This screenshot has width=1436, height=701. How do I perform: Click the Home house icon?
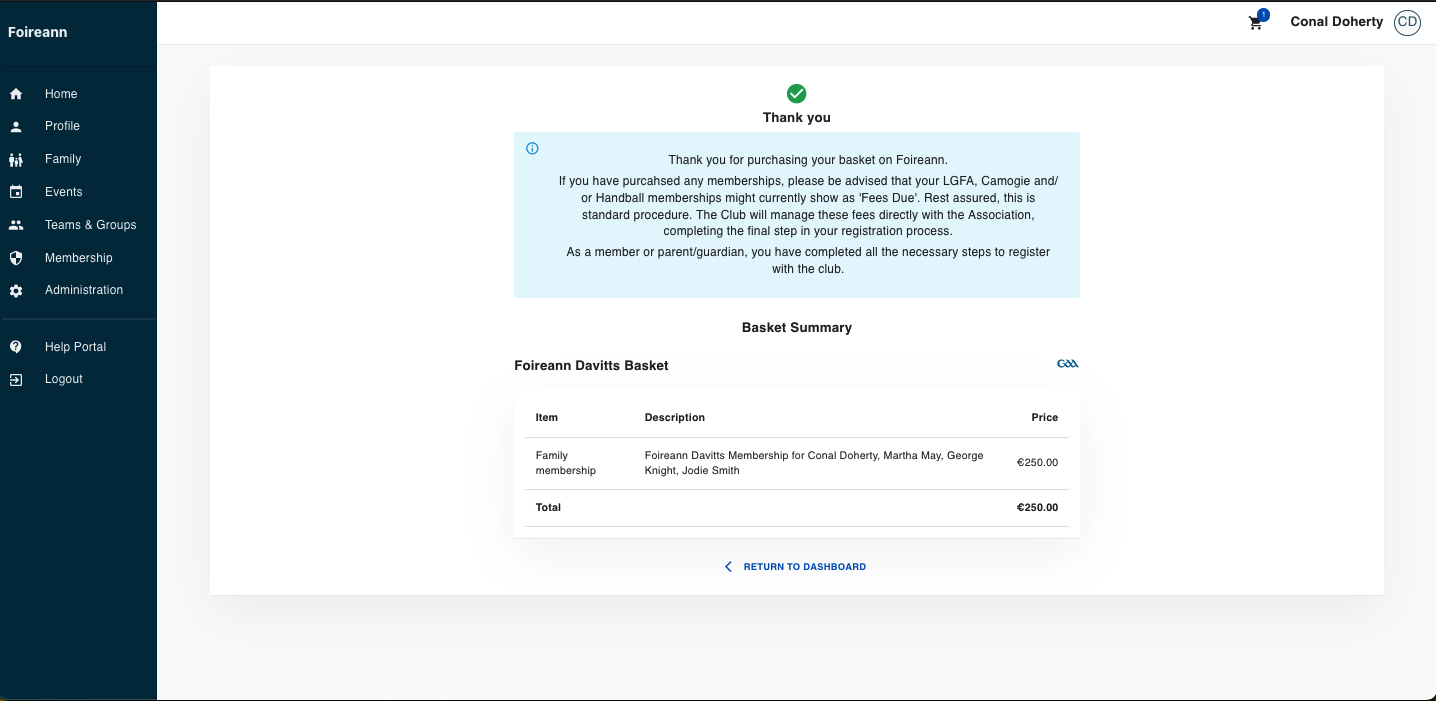16,94
